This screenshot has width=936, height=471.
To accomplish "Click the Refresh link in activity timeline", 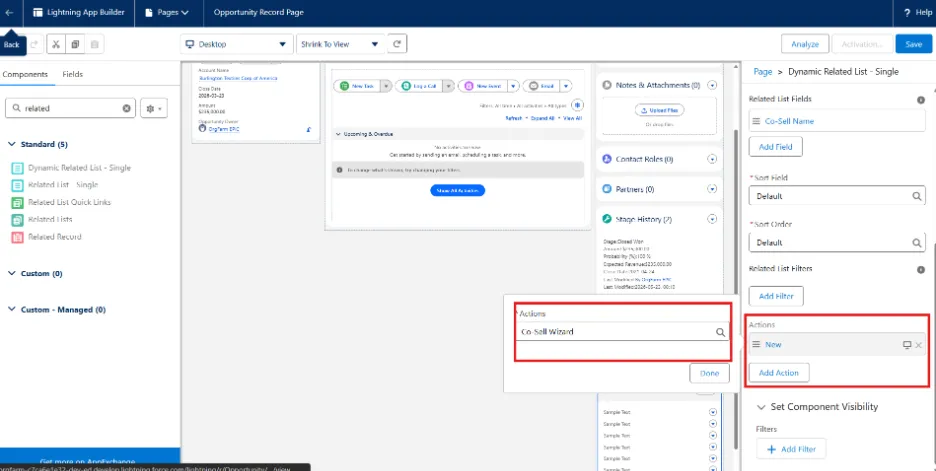I will coord(513,118).
